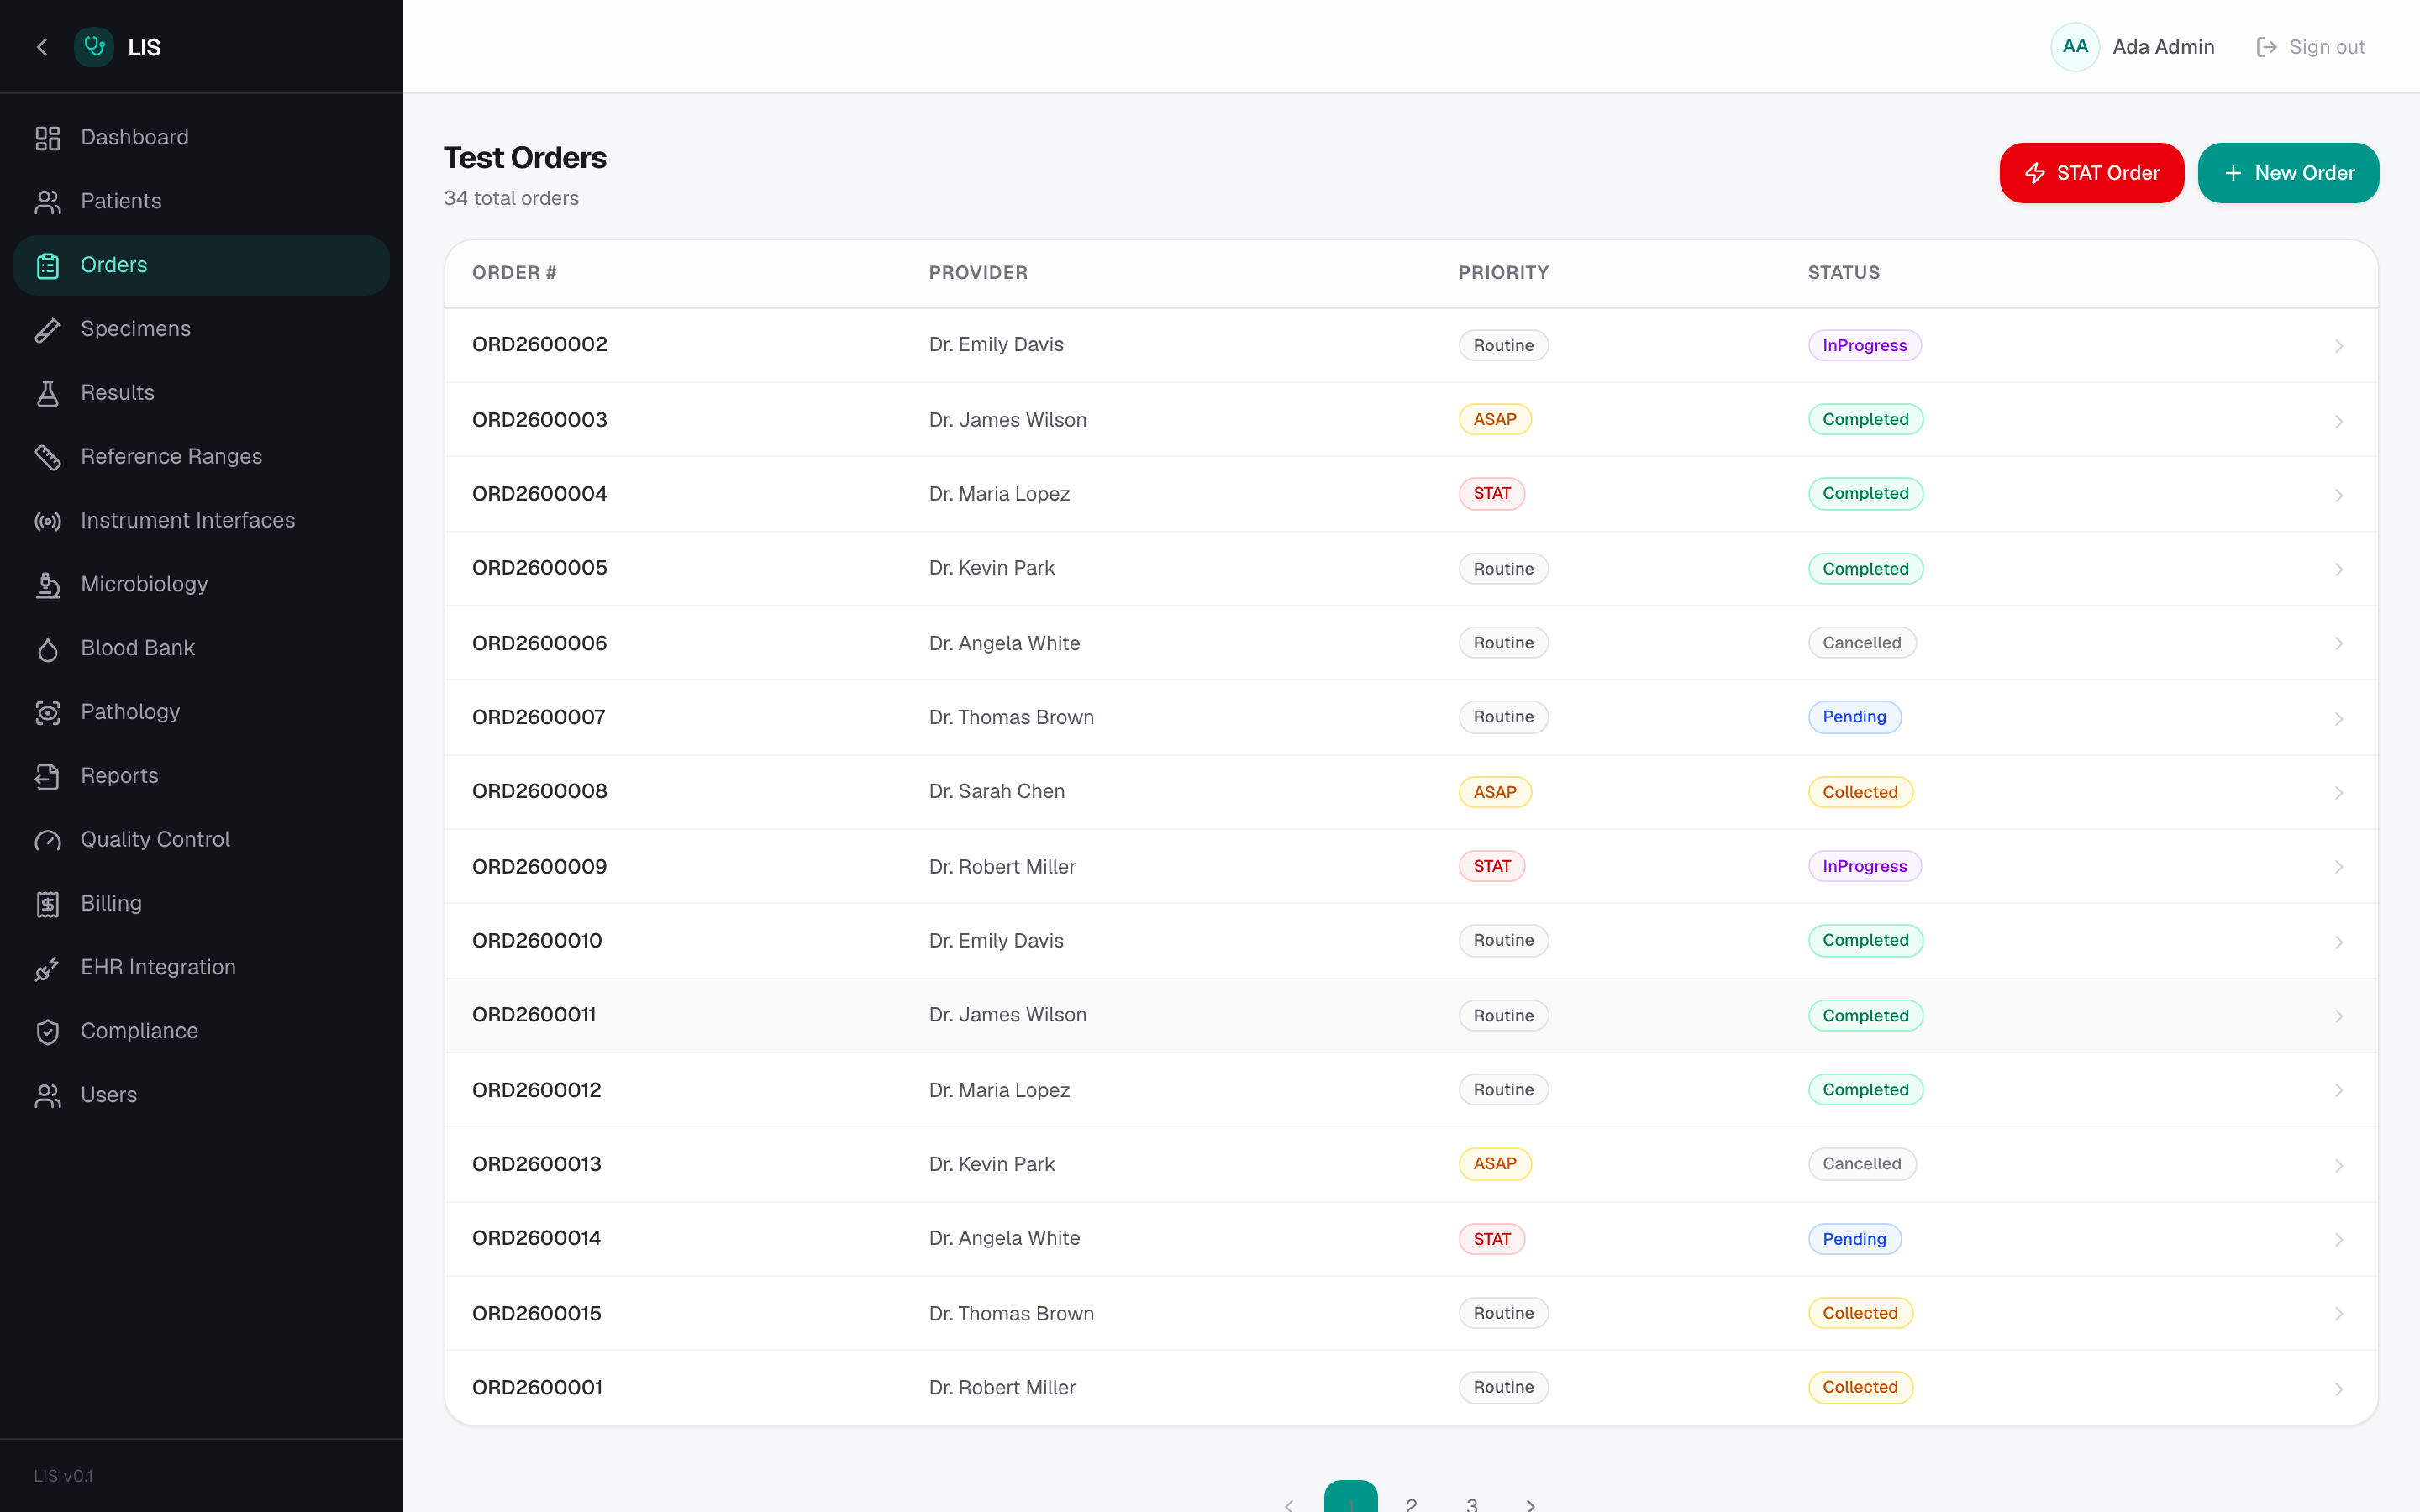This screenshot has width=2420, height=1512.
Task: Go to pagination page 2
Action: pos(1411,1502)
